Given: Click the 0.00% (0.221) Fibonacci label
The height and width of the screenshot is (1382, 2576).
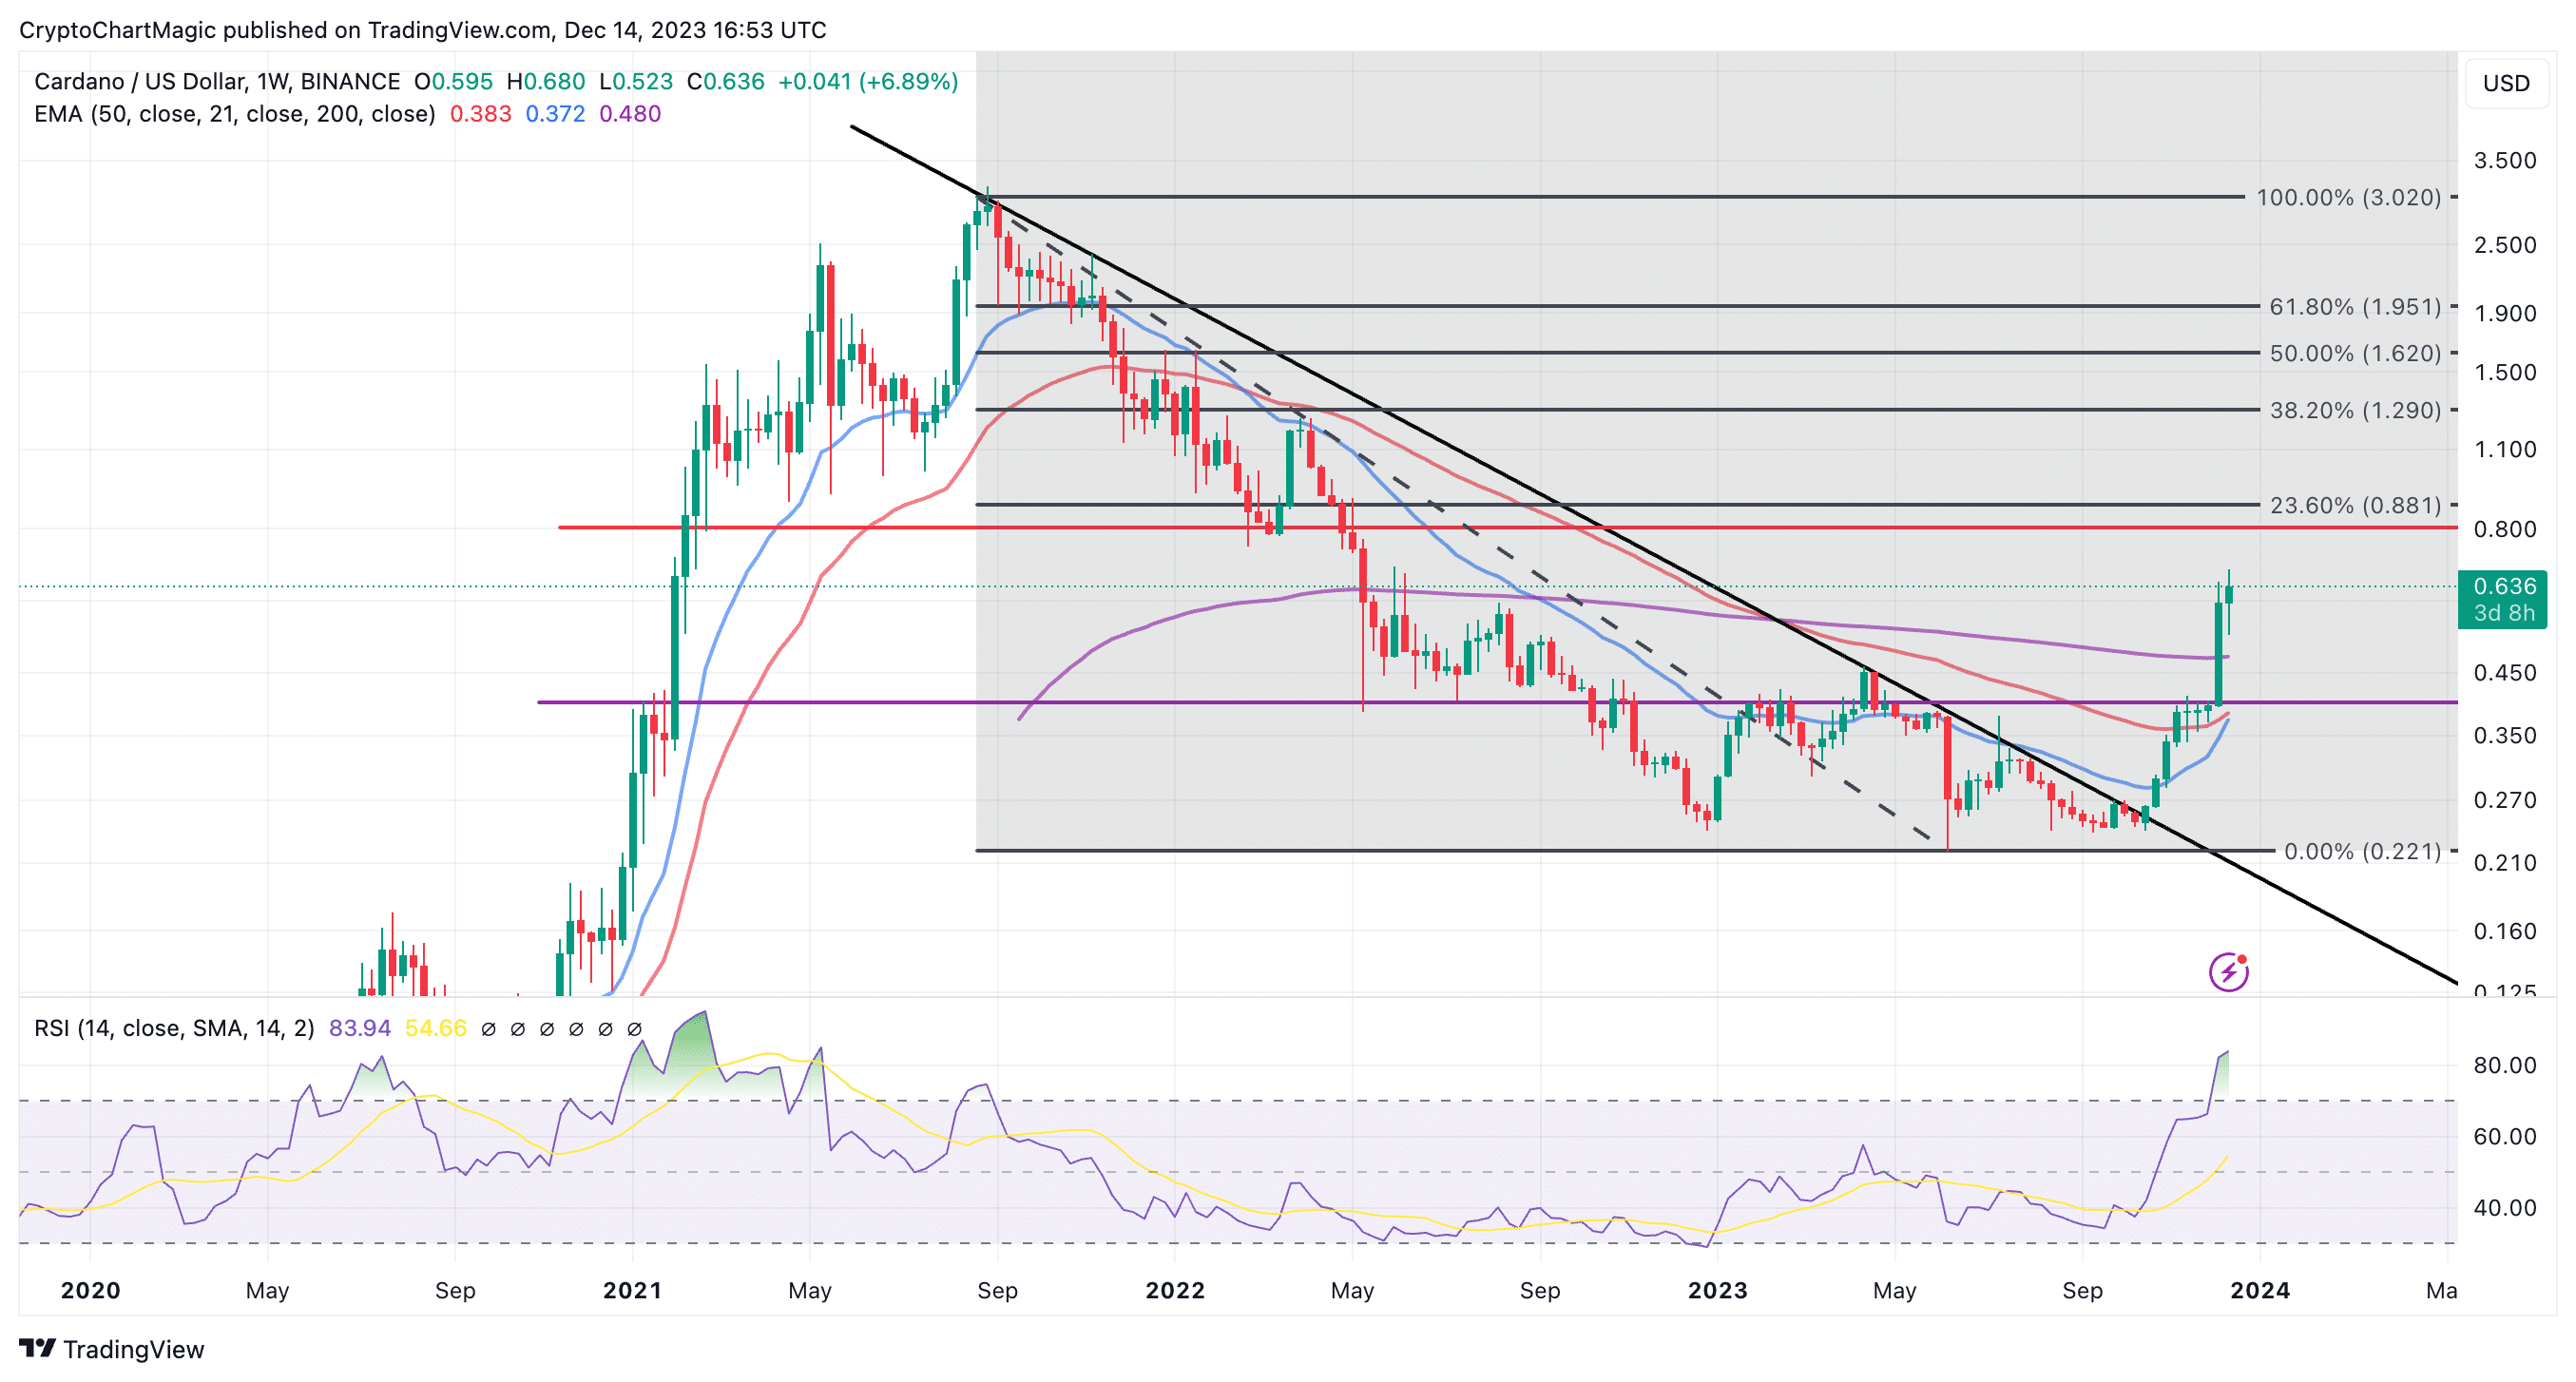Looking at the screenshot, I should (x=2362, y=851).
